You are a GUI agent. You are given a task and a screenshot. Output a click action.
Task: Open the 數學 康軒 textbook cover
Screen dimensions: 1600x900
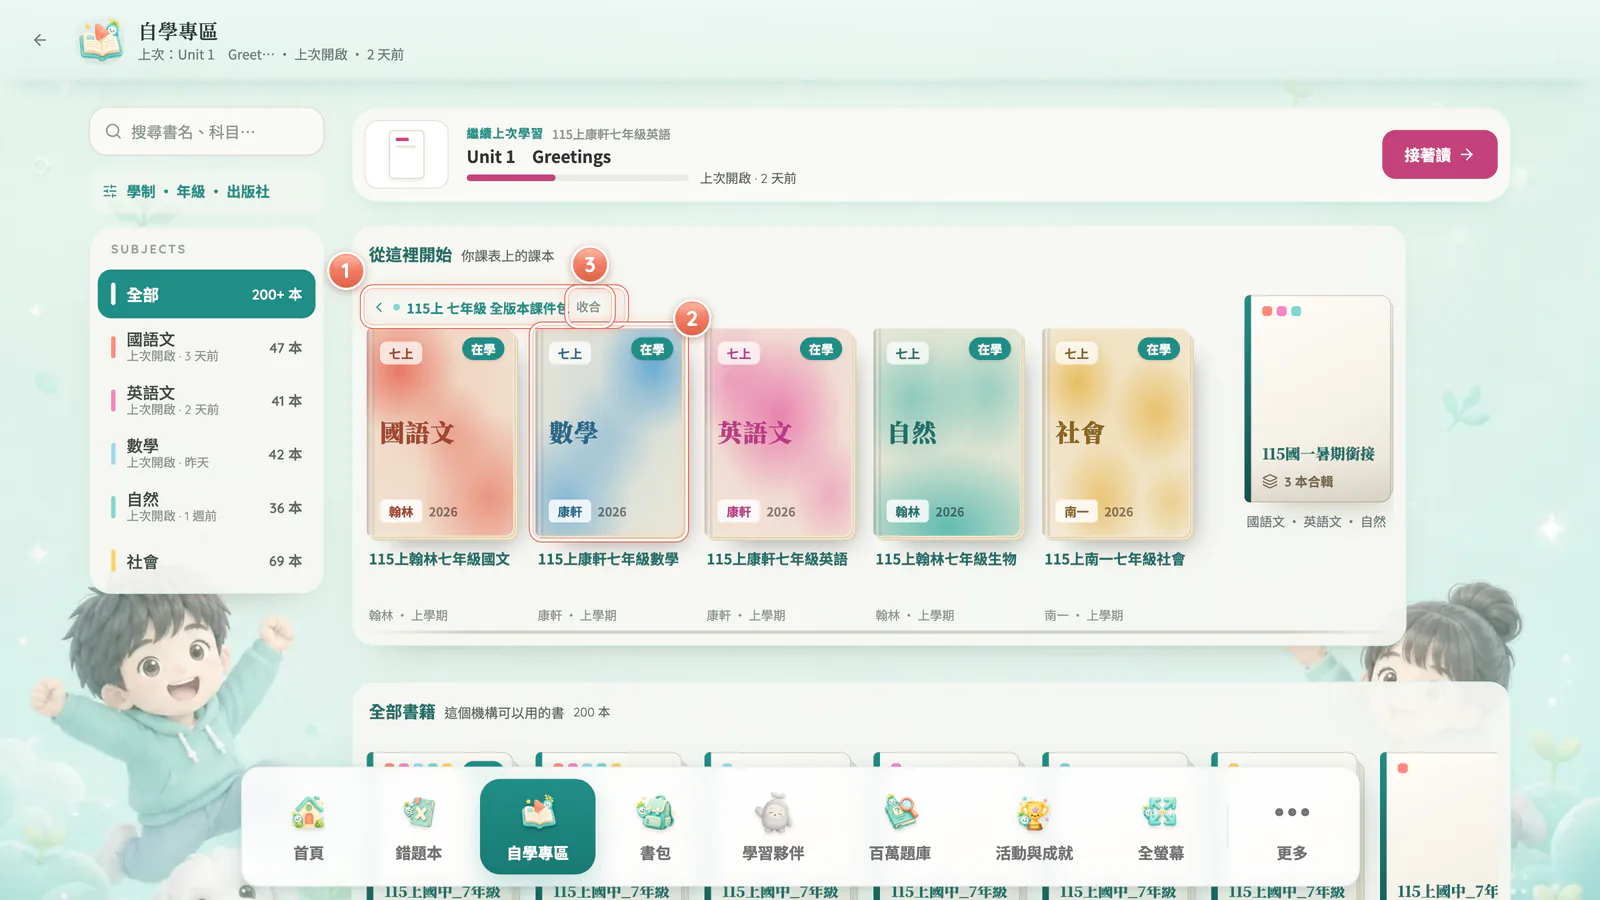point(609,432)
